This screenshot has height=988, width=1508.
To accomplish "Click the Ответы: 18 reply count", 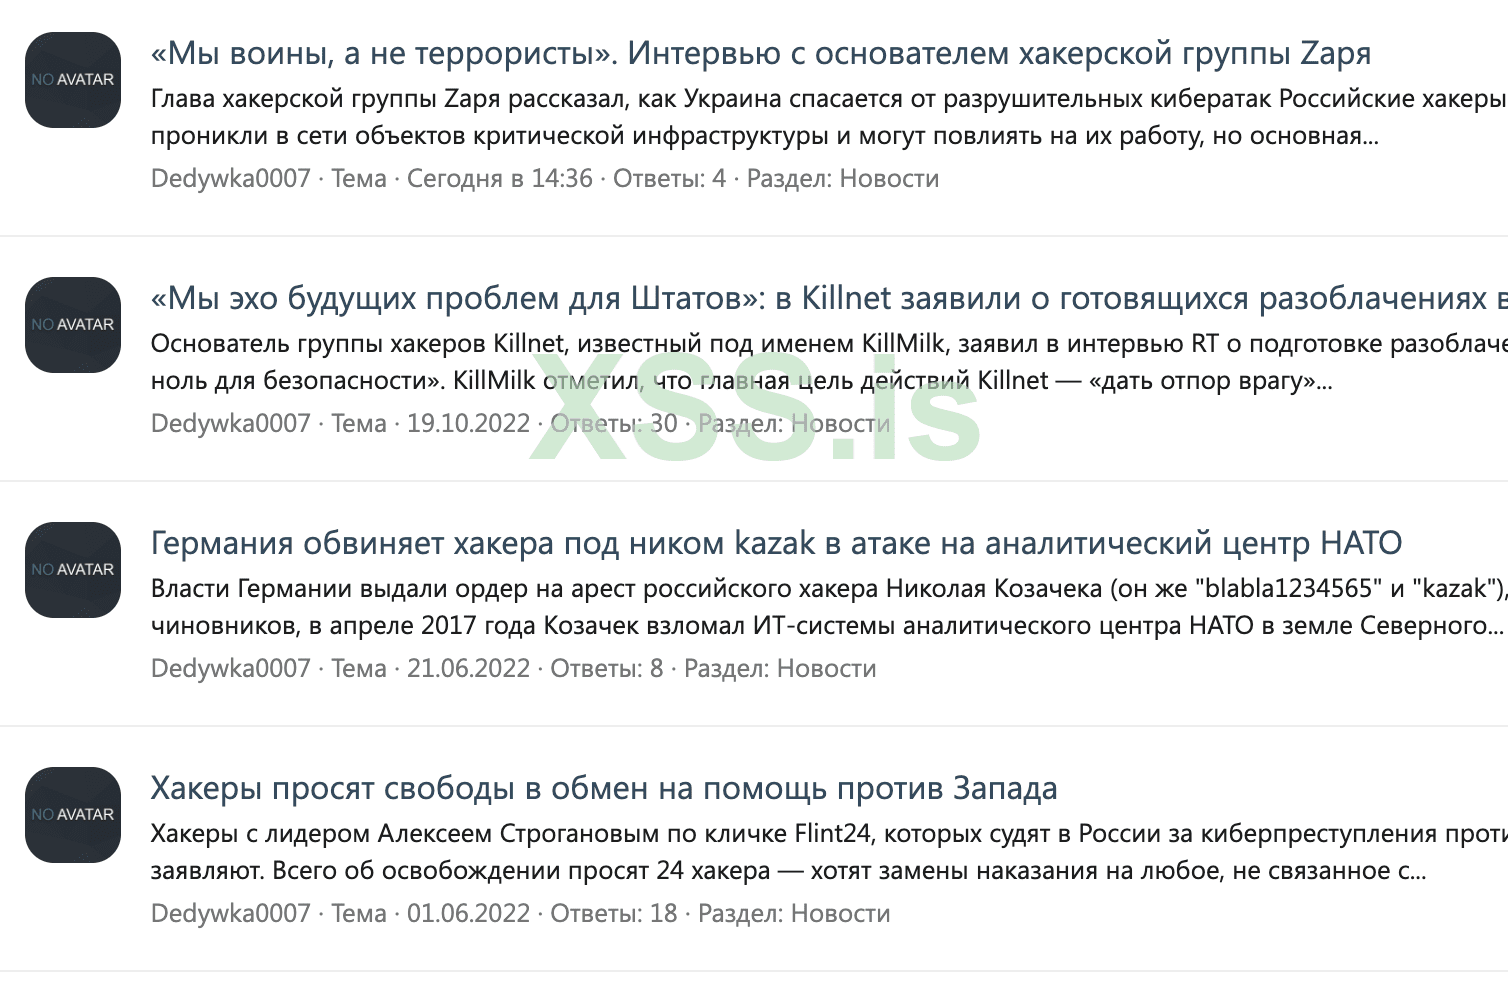I will tap(612, 913).
